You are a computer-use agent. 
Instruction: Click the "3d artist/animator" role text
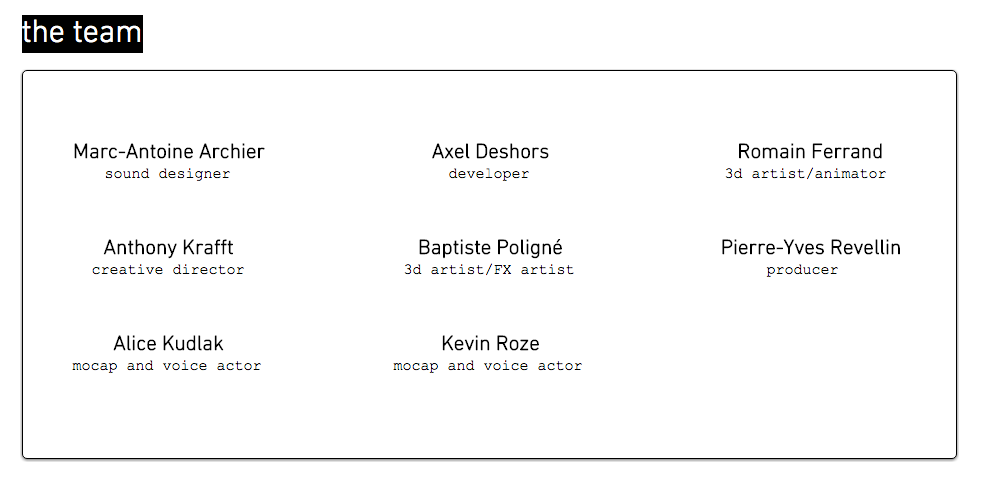[x=805, y=174]
